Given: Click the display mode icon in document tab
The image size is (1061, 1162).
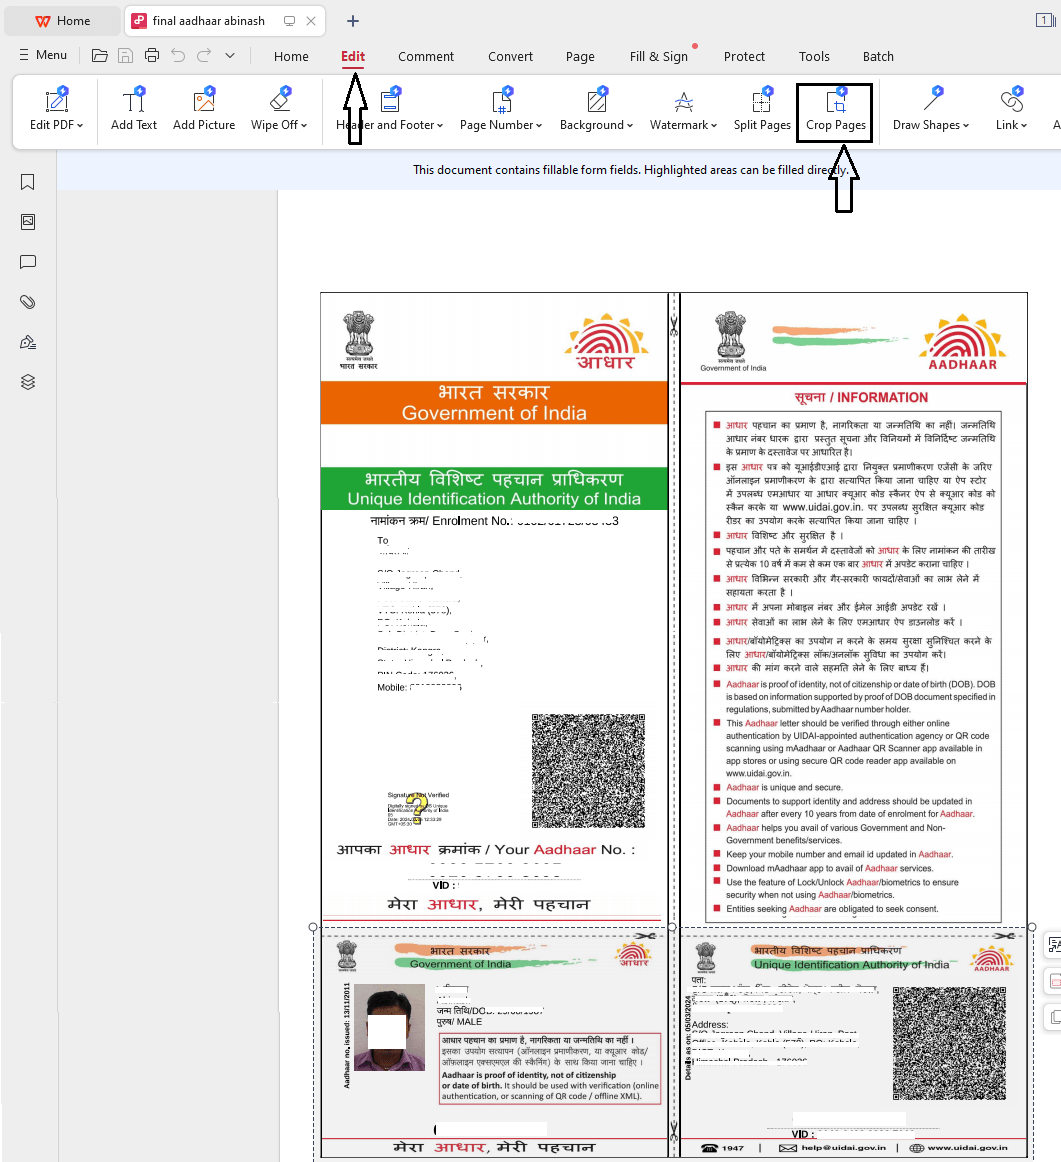Looking at the screenshot, I should pos(290,21).
